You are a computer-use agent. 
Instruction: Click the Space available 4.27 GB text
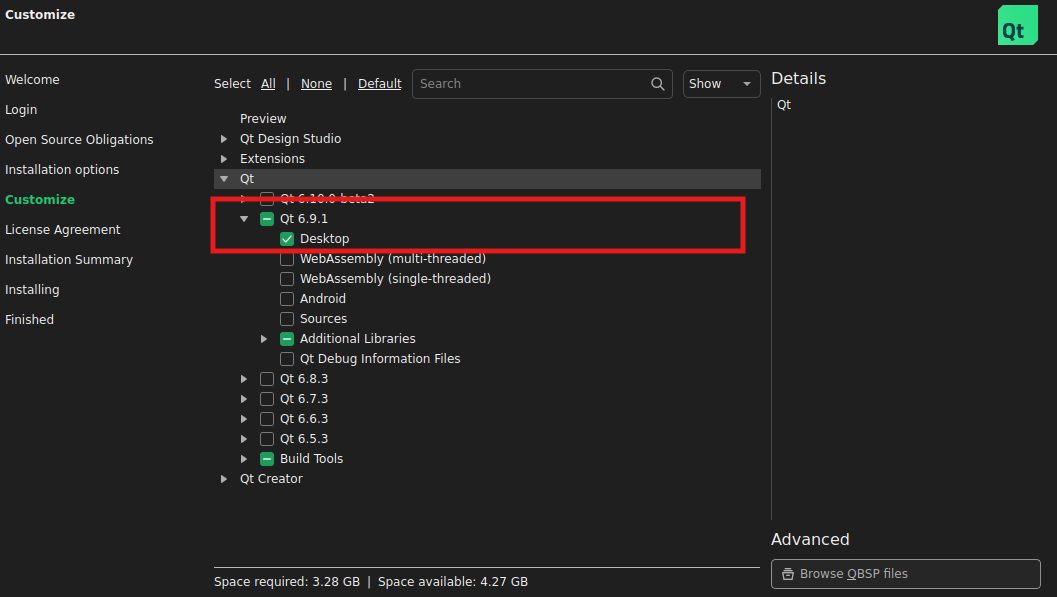click(453, 582)
